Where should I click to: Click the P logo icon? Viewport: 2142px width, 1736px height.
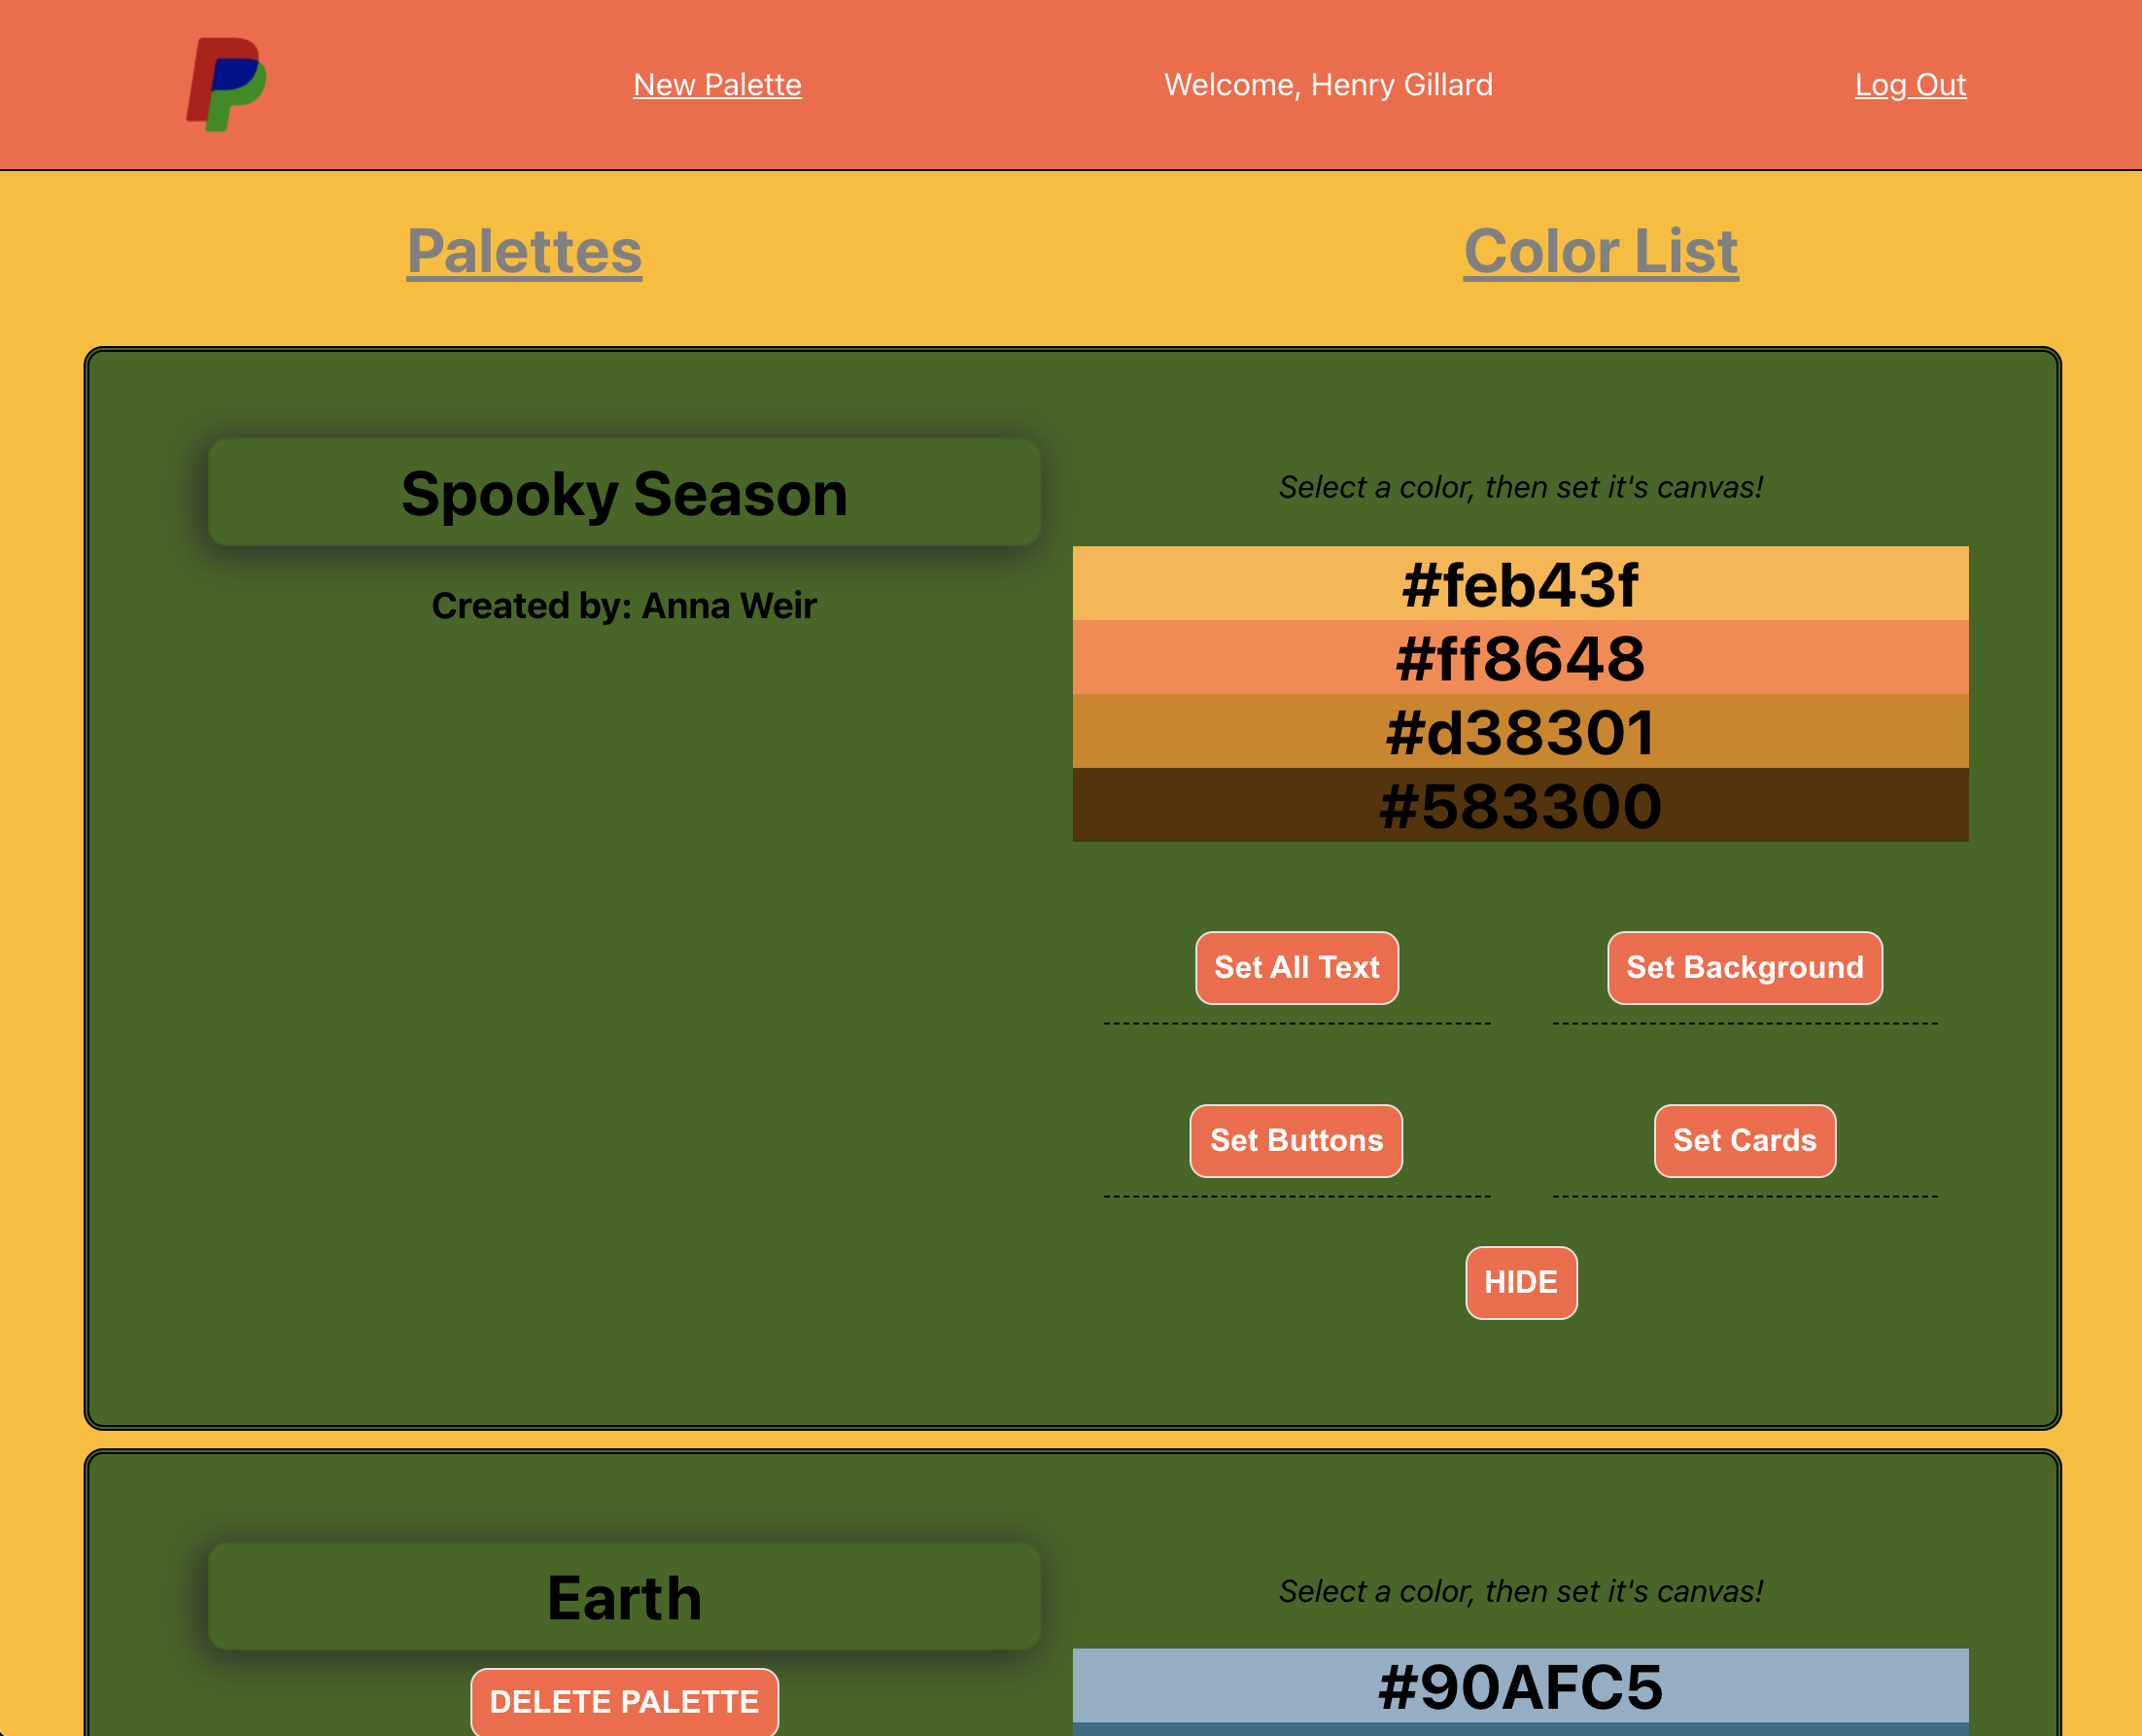(x=226, y=84)
